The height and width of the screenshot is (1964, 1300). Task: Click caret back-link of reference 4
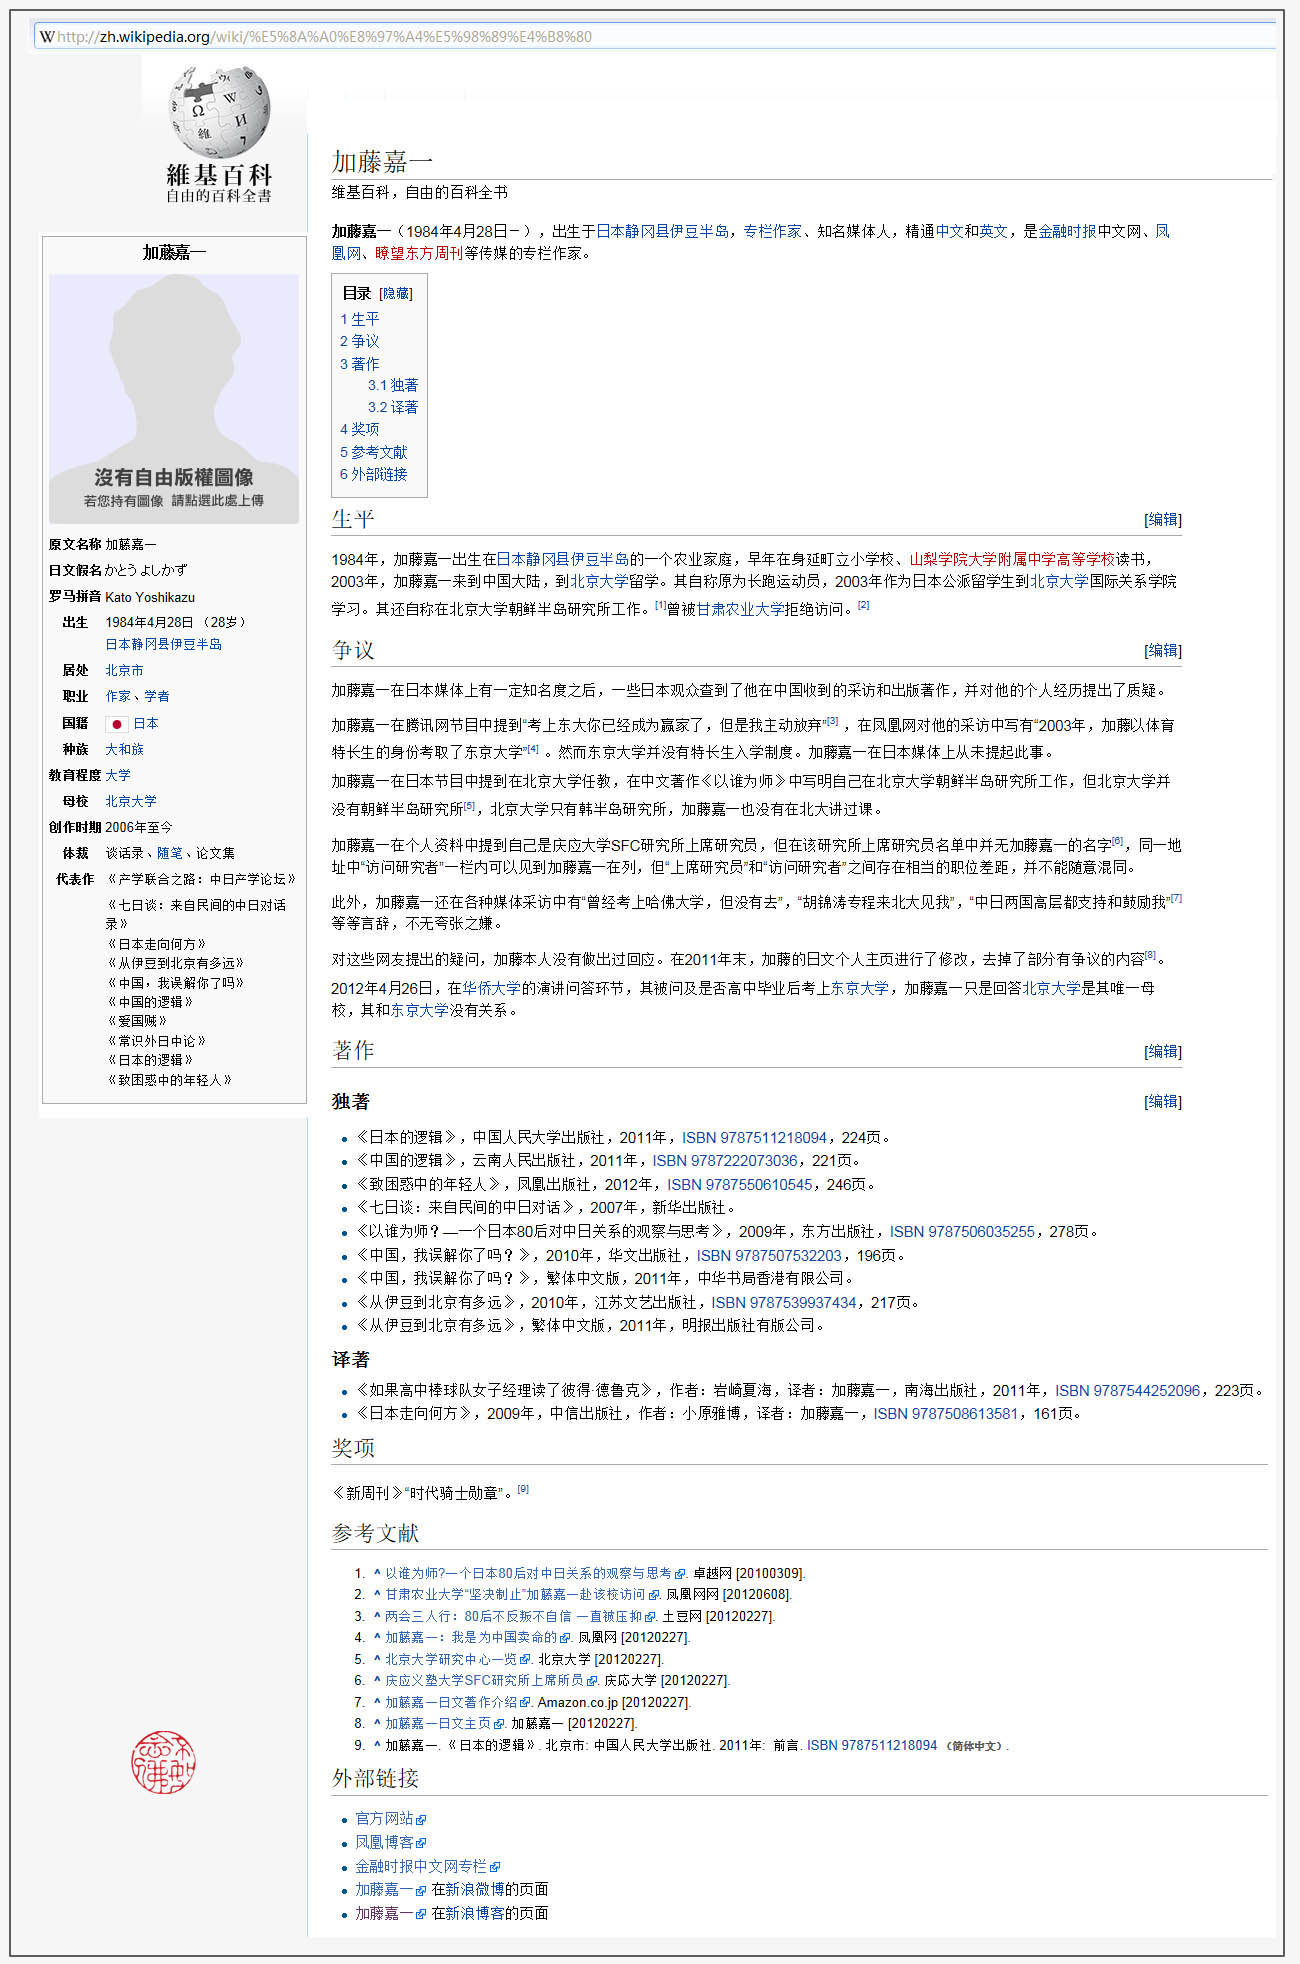click(x=377, y=1637)
